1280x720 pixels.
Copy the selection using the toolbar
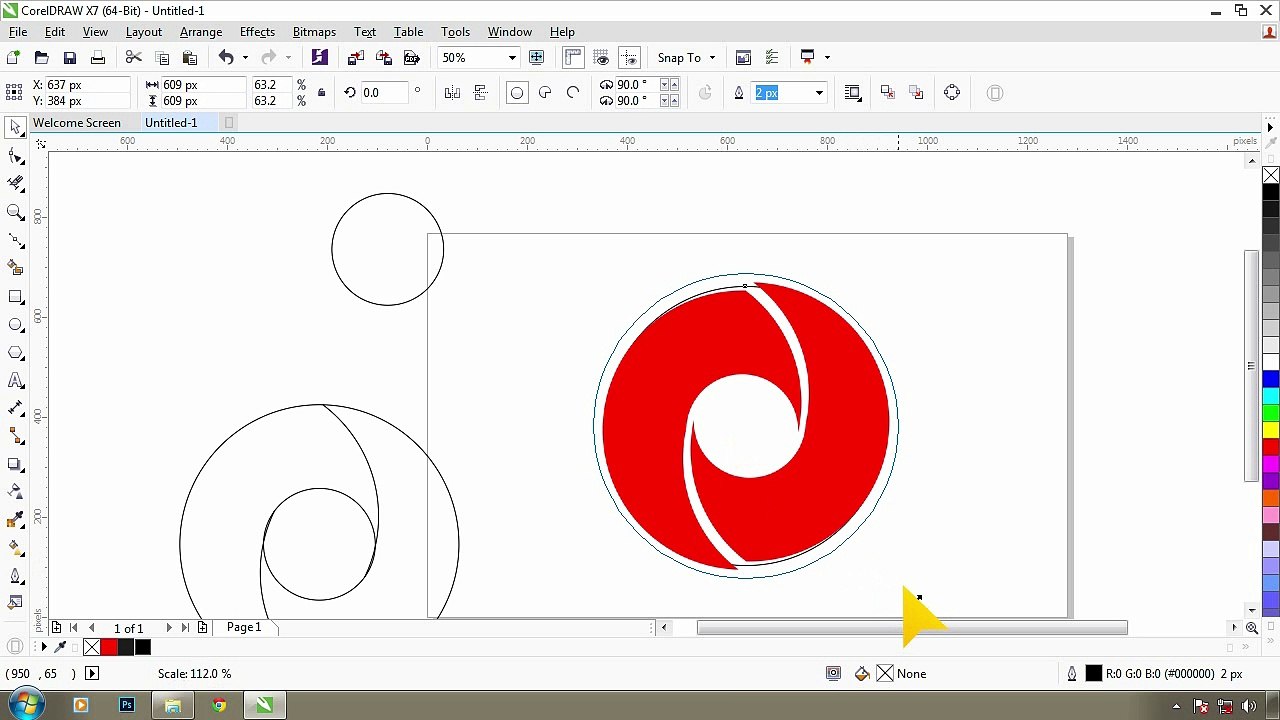click(x=162, y=58)
